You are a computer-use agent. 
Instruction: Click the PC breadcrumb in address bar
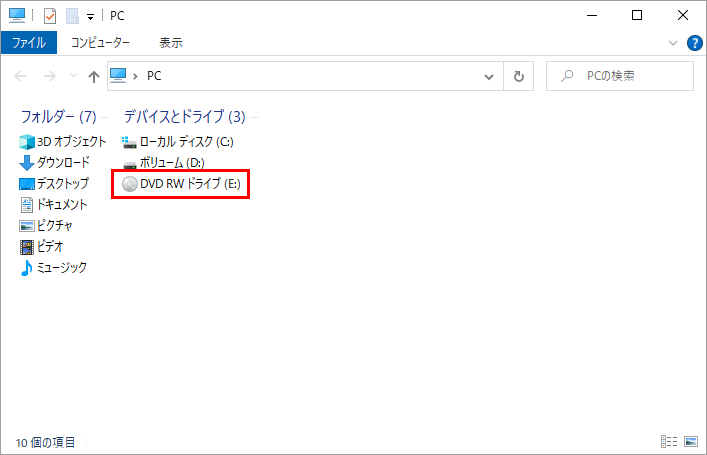154,76
